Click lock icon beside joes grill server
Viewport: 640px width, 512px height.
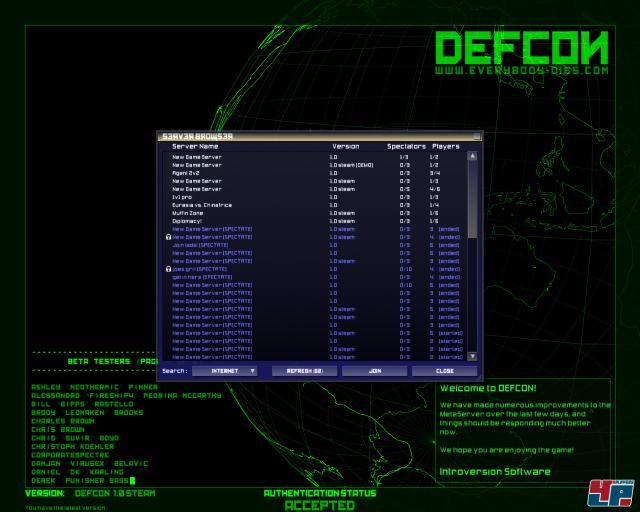pos(168,269)
